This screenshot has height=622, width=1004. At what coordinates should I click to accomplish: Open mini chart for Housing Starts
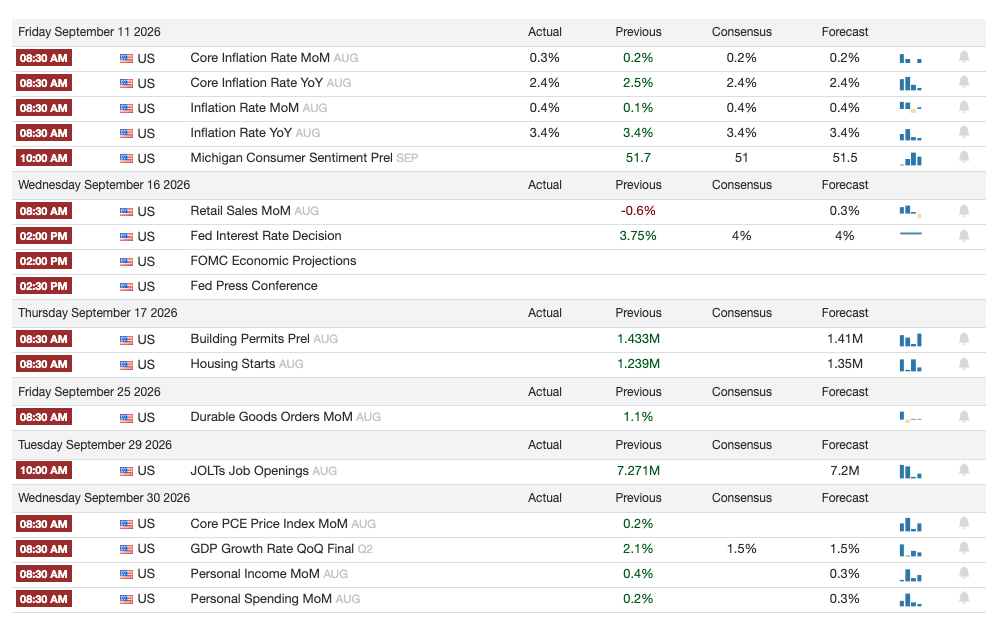910,364
